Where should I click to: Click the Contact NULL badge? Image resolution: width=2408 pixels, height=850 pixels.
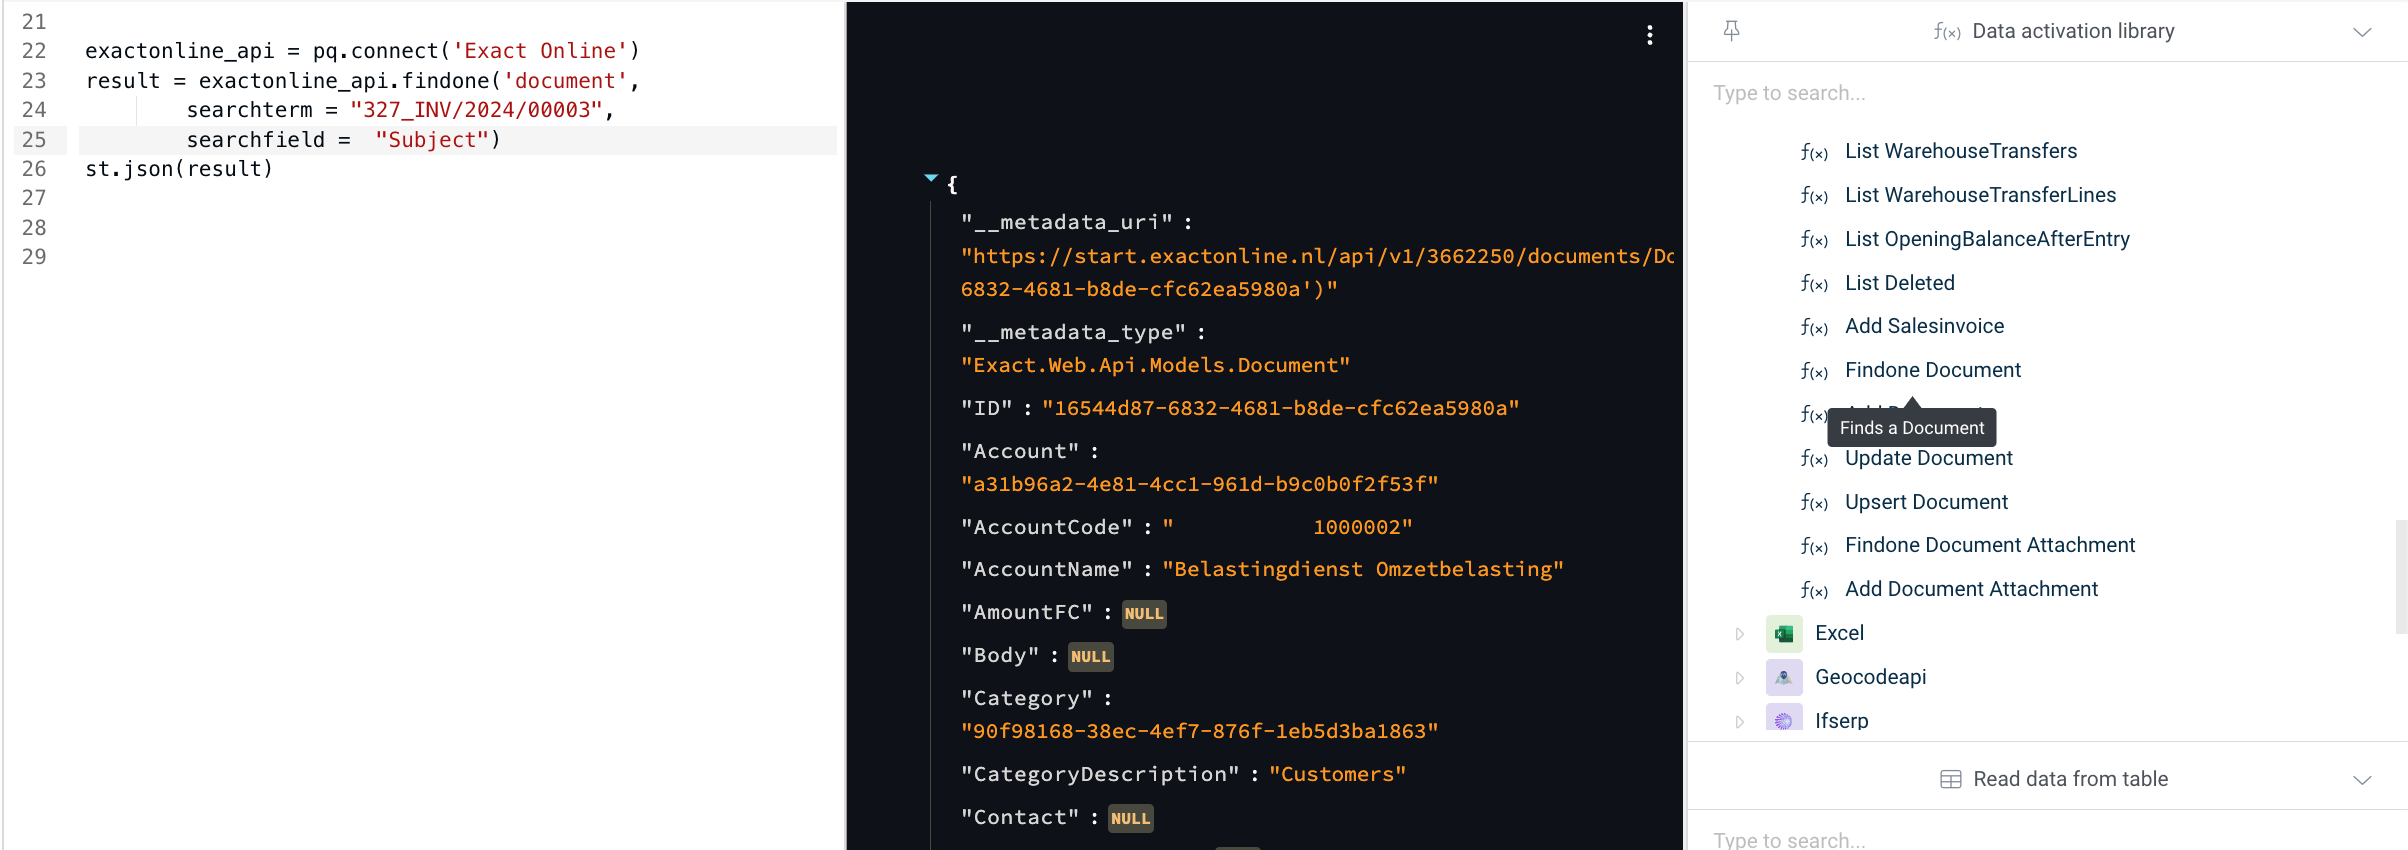tap(1130, 819)
